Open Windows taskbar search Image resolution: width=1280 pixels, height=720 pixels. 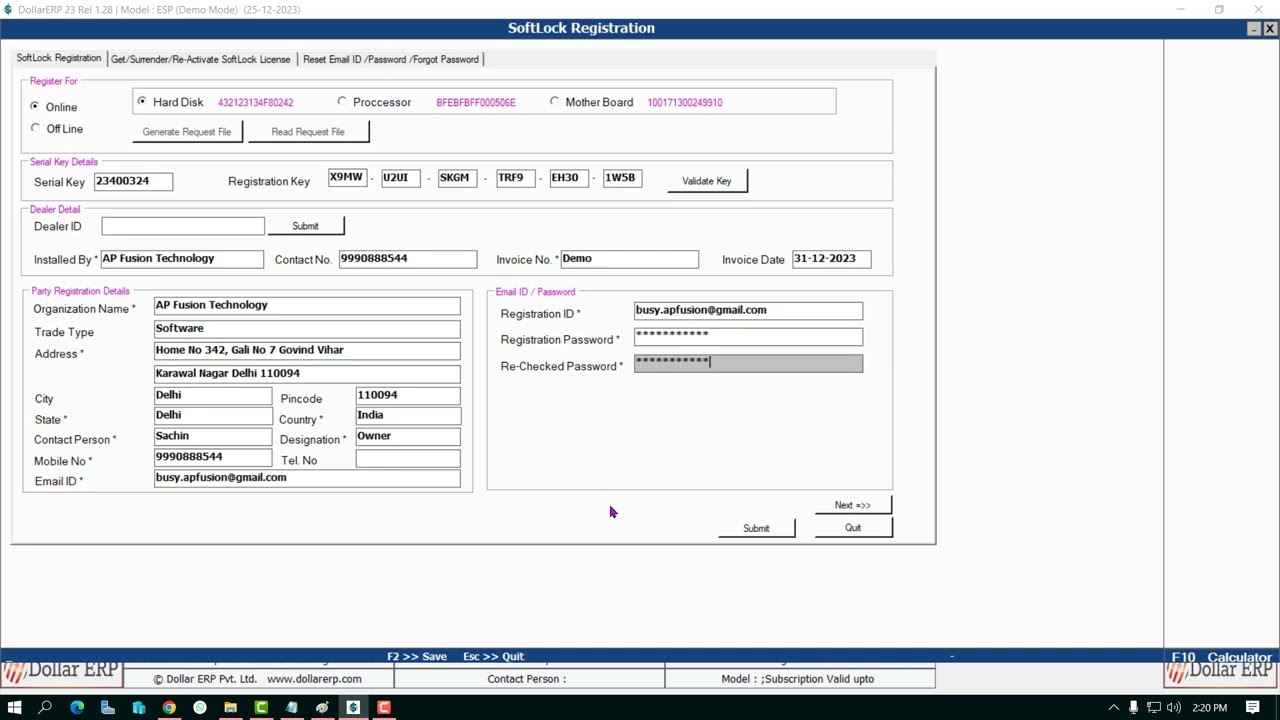45,707
